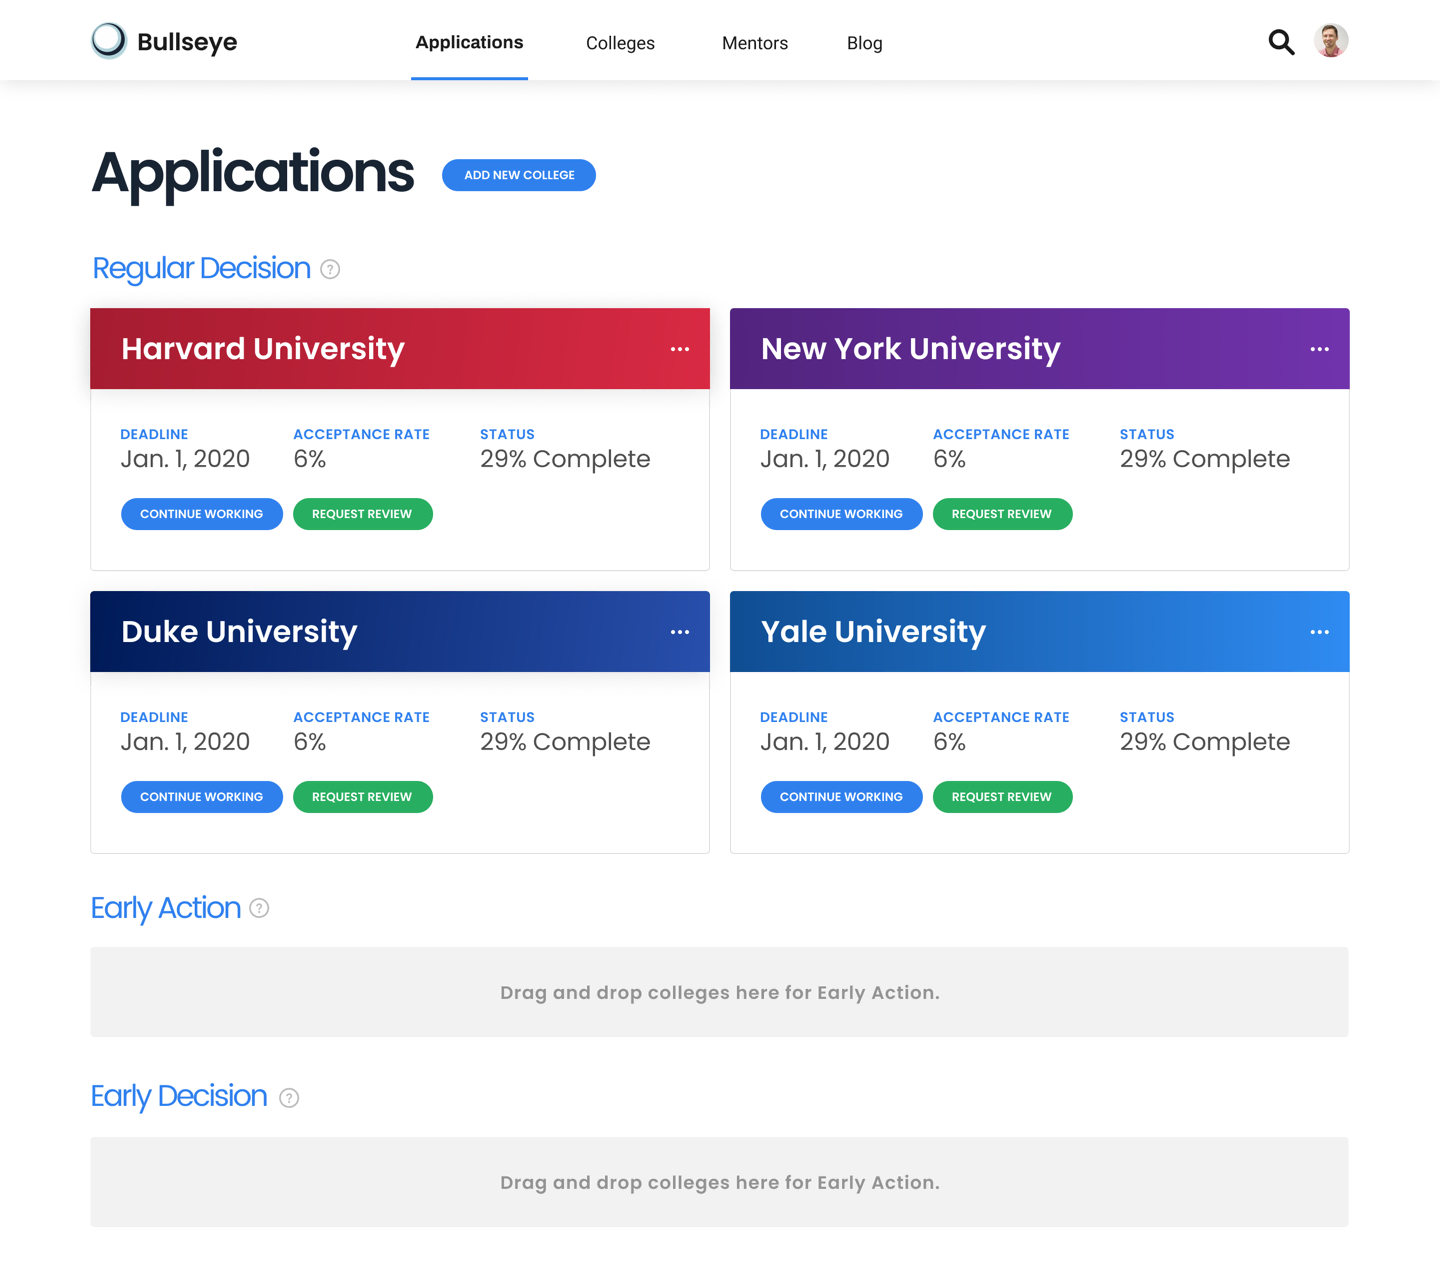
Task: Click the Add New College button
Action: tap(519, 175)
